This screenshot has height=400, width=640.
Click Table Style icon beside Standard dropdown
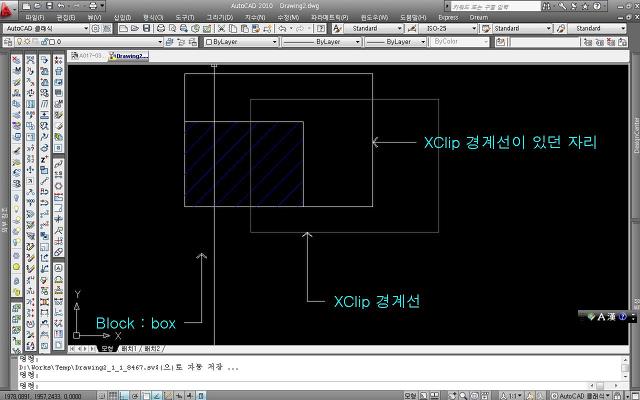pyautogui.click(x=486, y=28)
